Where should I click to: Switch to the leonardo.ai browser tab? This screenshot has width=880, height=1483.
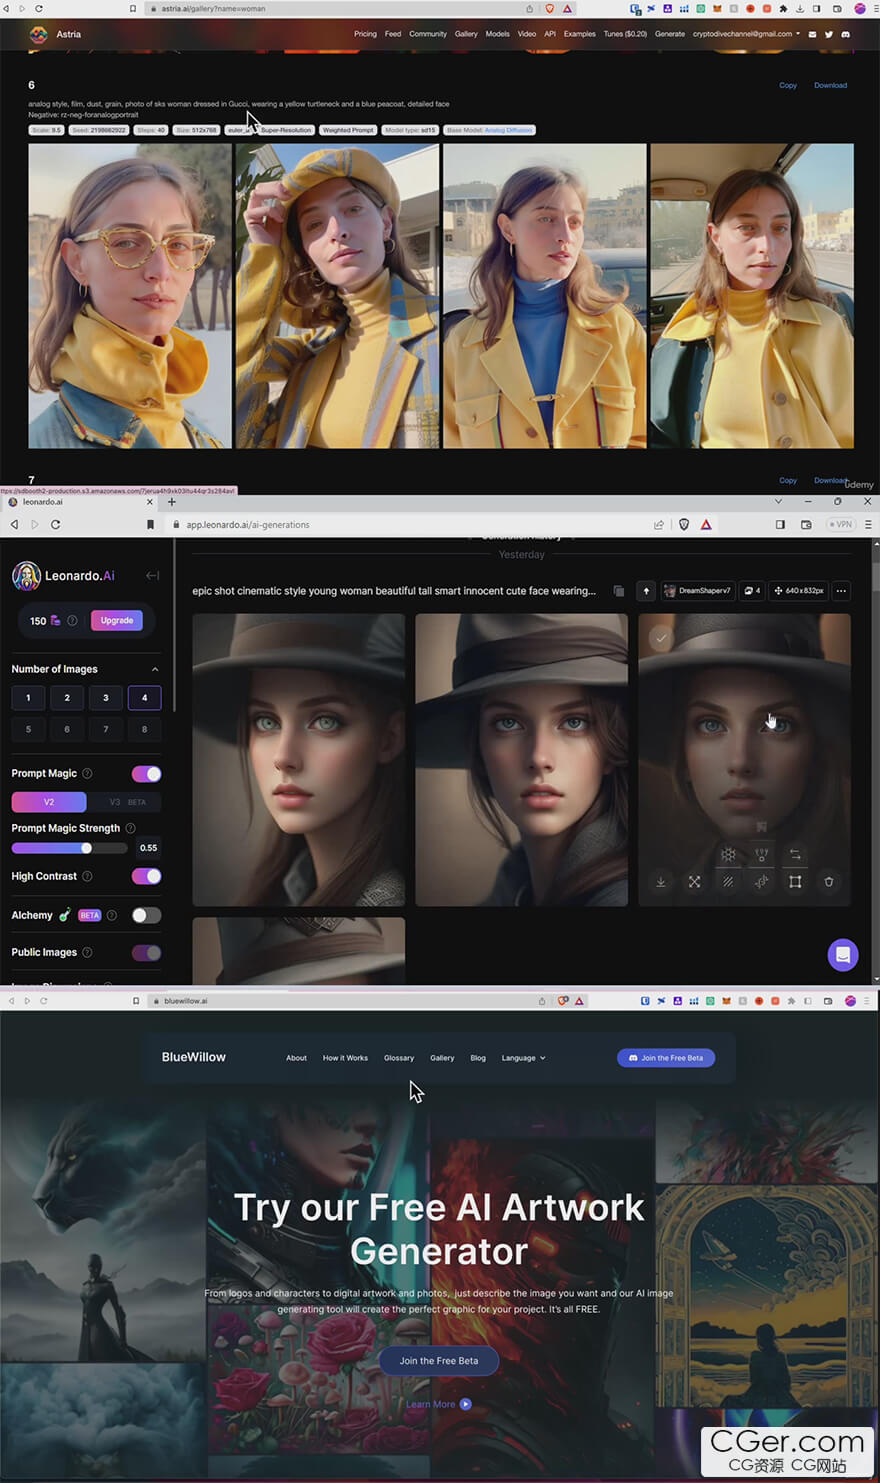(x=80, y=502)
